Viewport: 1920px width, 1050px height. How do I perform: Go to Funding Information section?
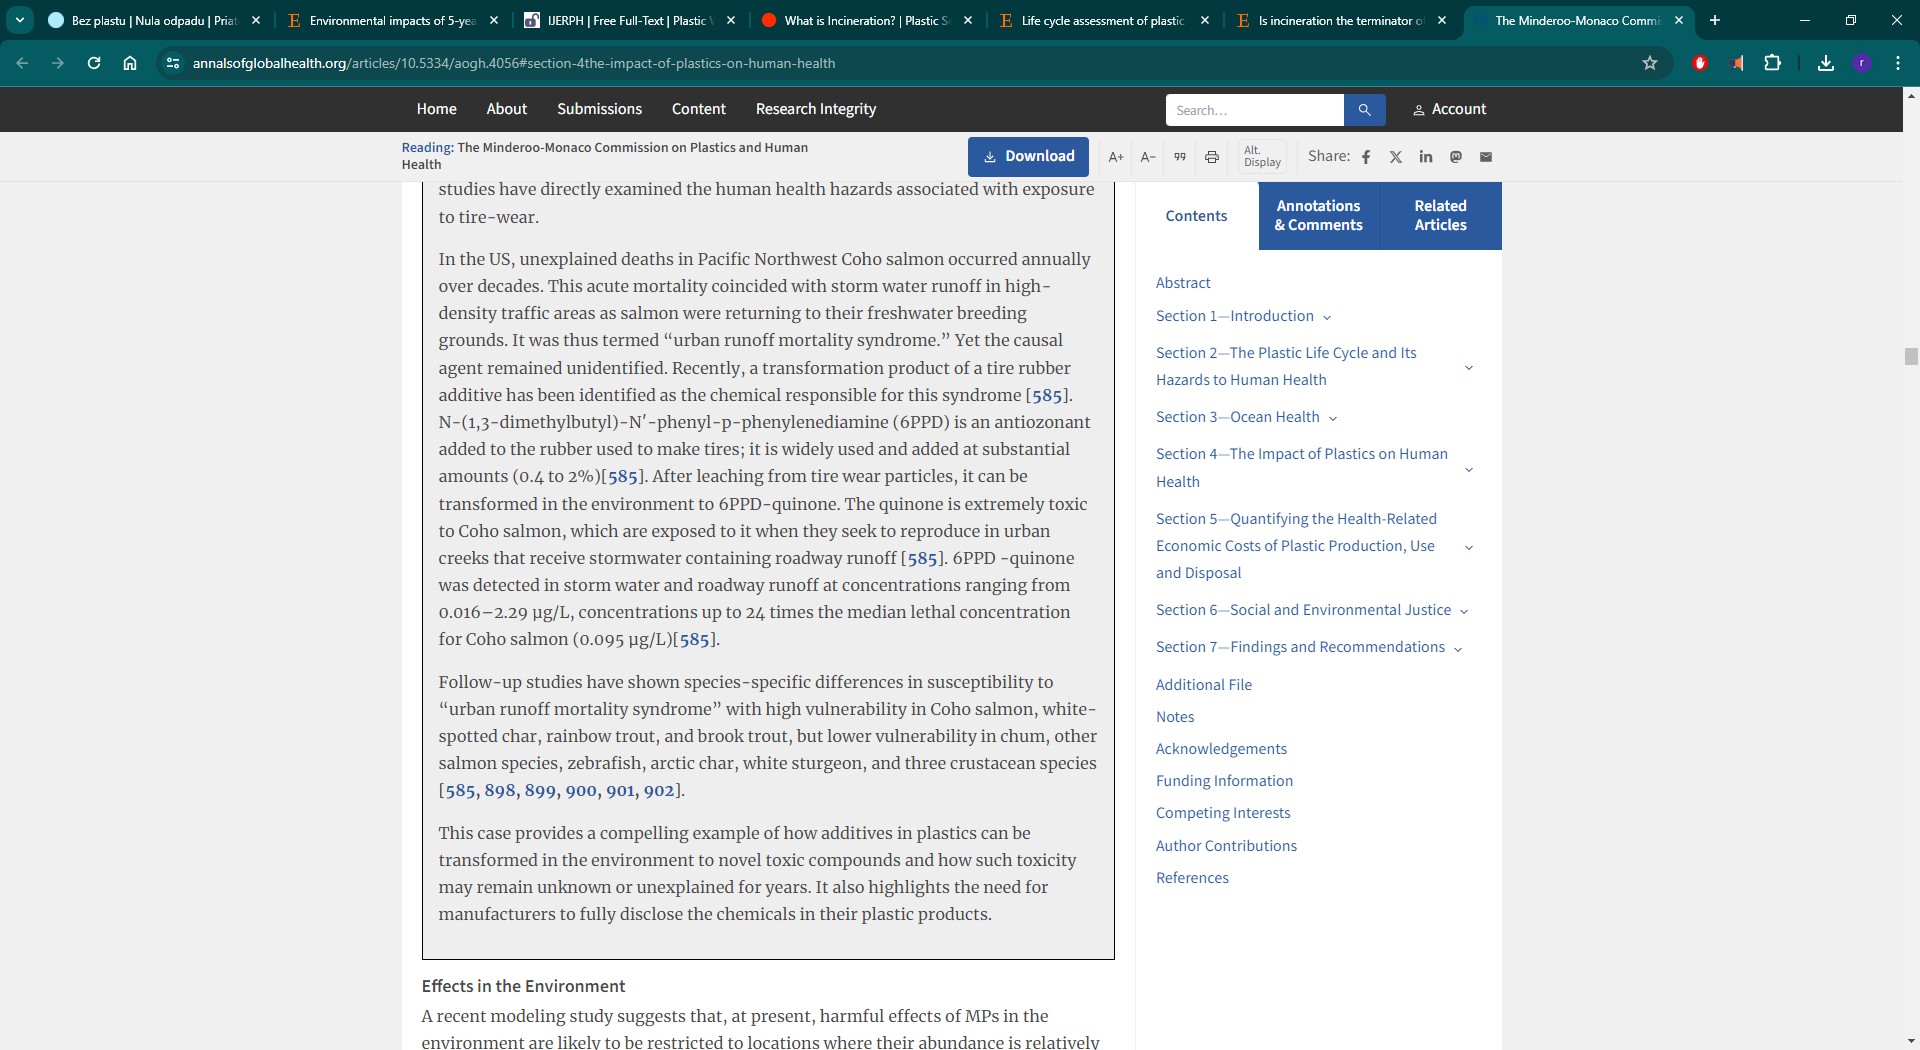1224,781
